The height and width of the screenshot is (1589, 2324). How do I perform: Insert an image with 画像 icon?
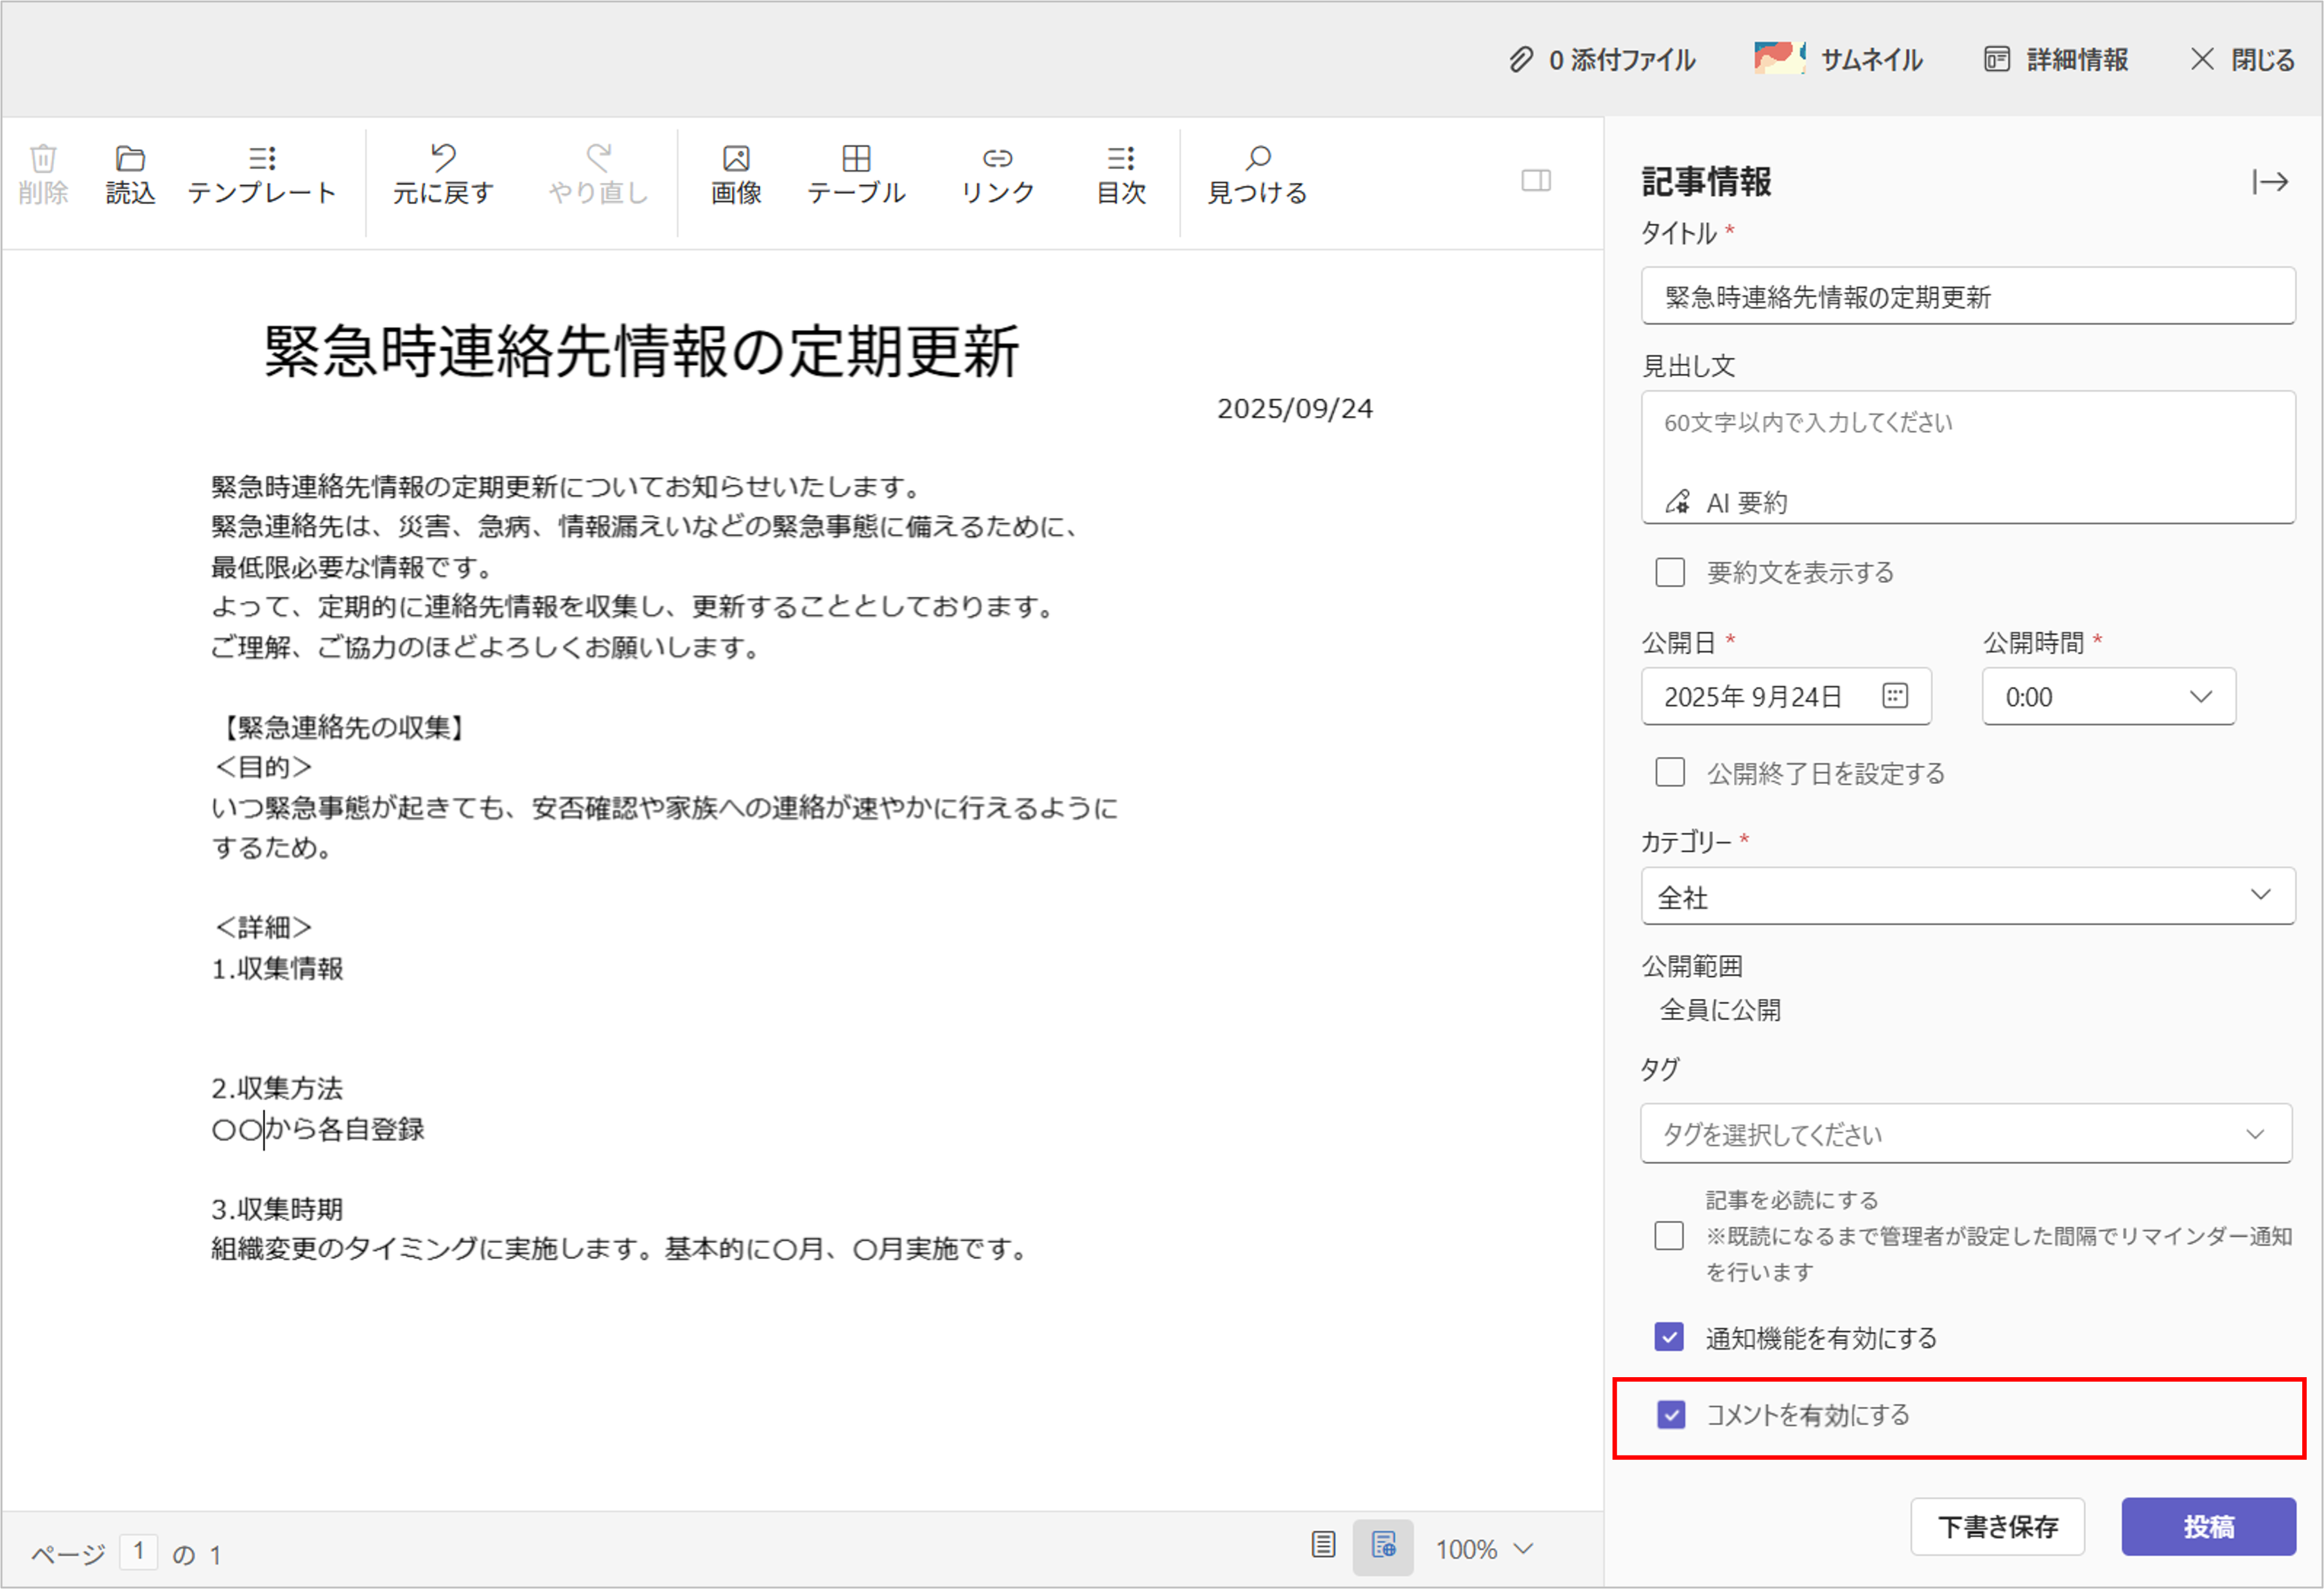click(x=736, y=159)
